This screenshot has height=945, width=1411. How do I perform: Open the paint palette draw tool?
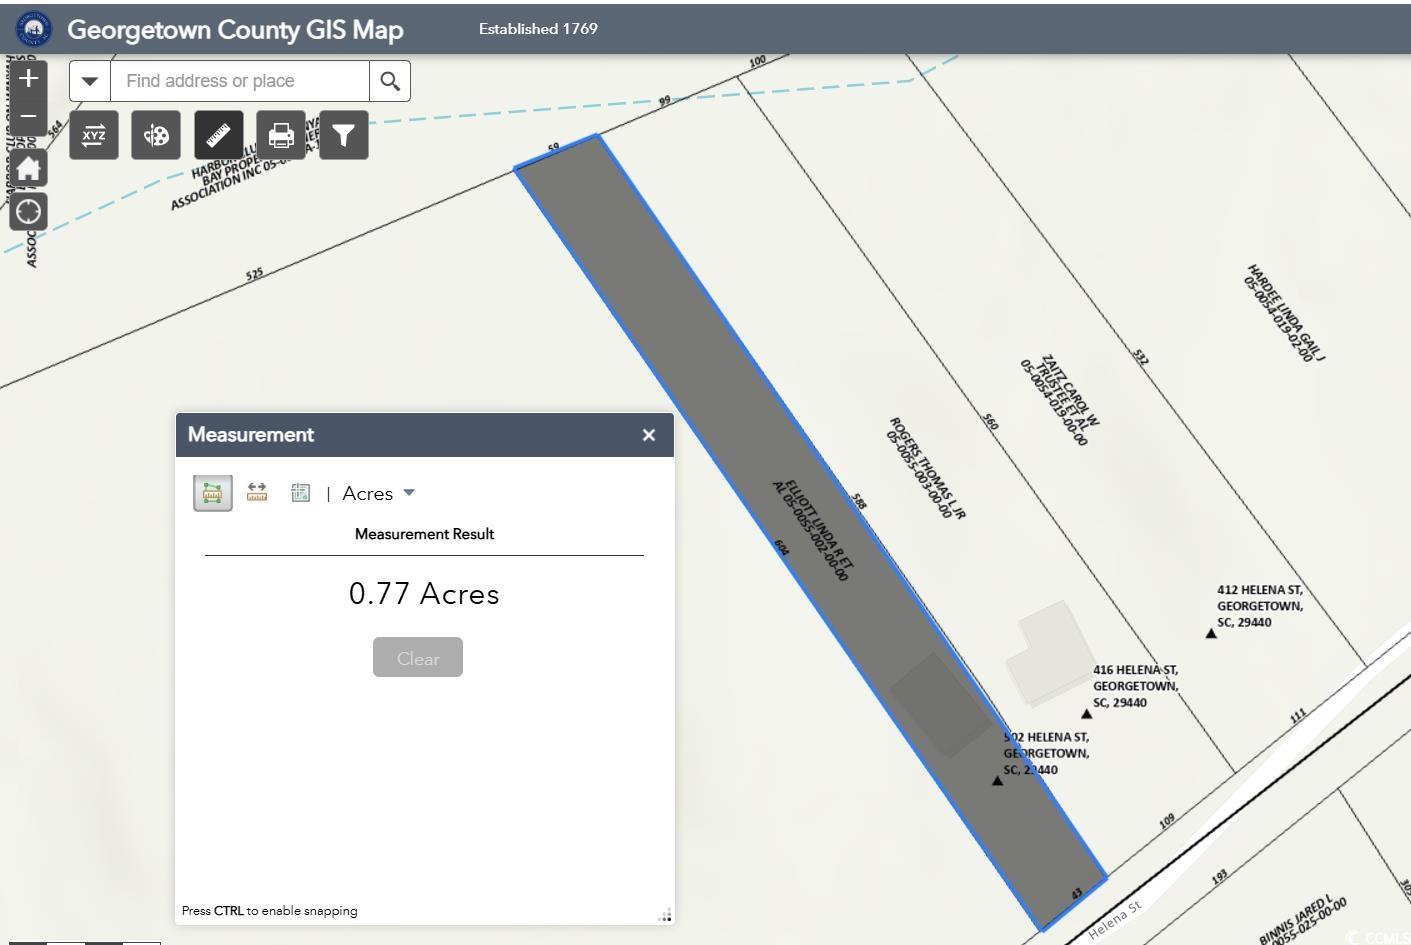click(x=156, y=135)
